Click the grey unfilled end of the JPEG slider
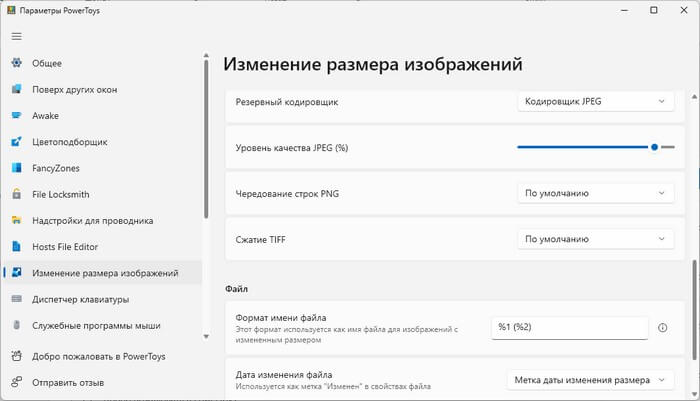 point(667,147)
